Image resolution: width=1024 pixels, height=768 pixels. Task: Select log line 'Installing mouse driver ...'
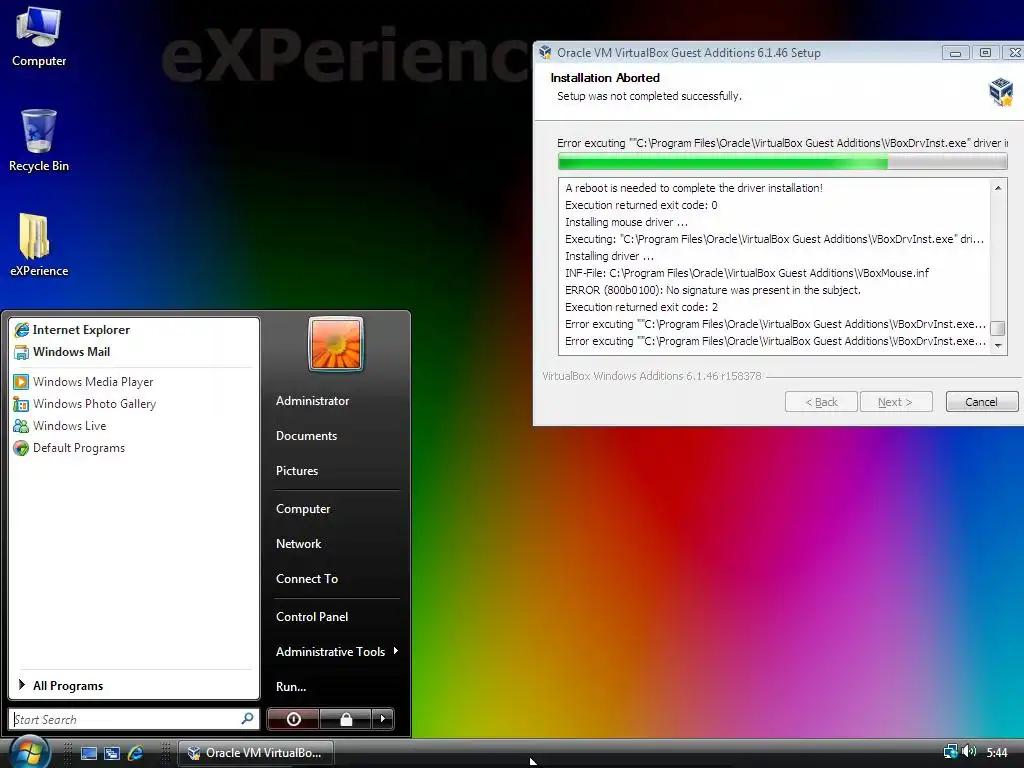point(626,222)
